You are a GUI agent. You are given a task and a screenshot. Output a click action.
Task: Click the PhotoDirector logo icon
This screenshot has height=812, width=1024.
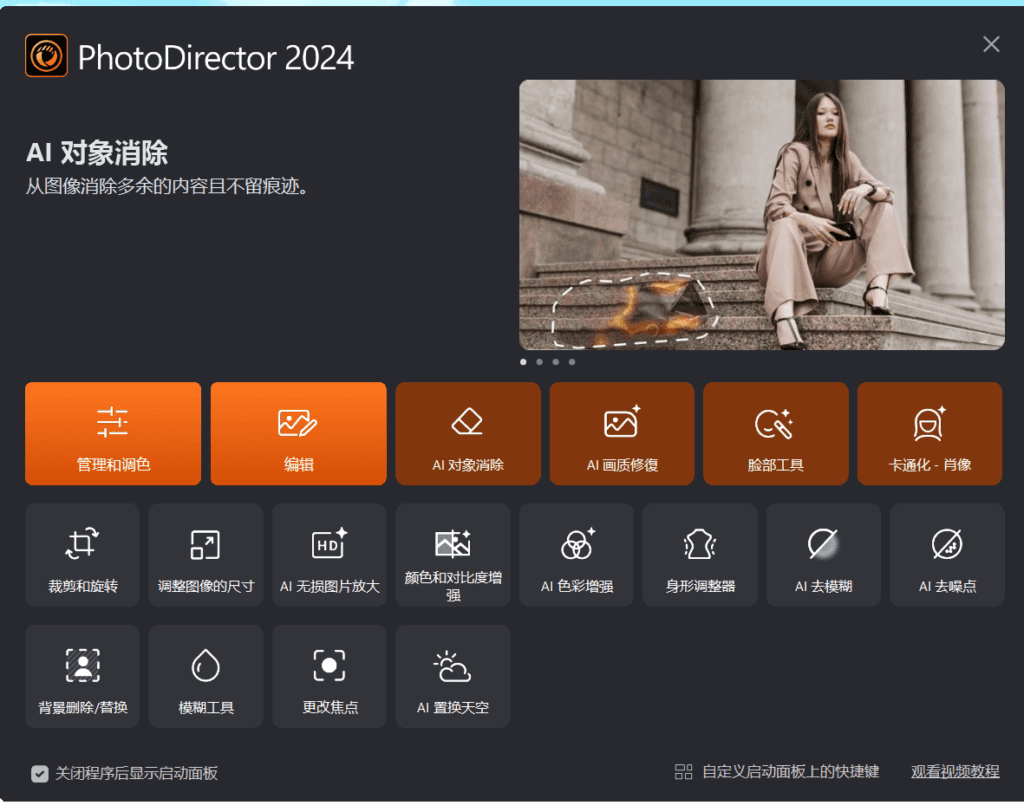(x=46, y=56)
